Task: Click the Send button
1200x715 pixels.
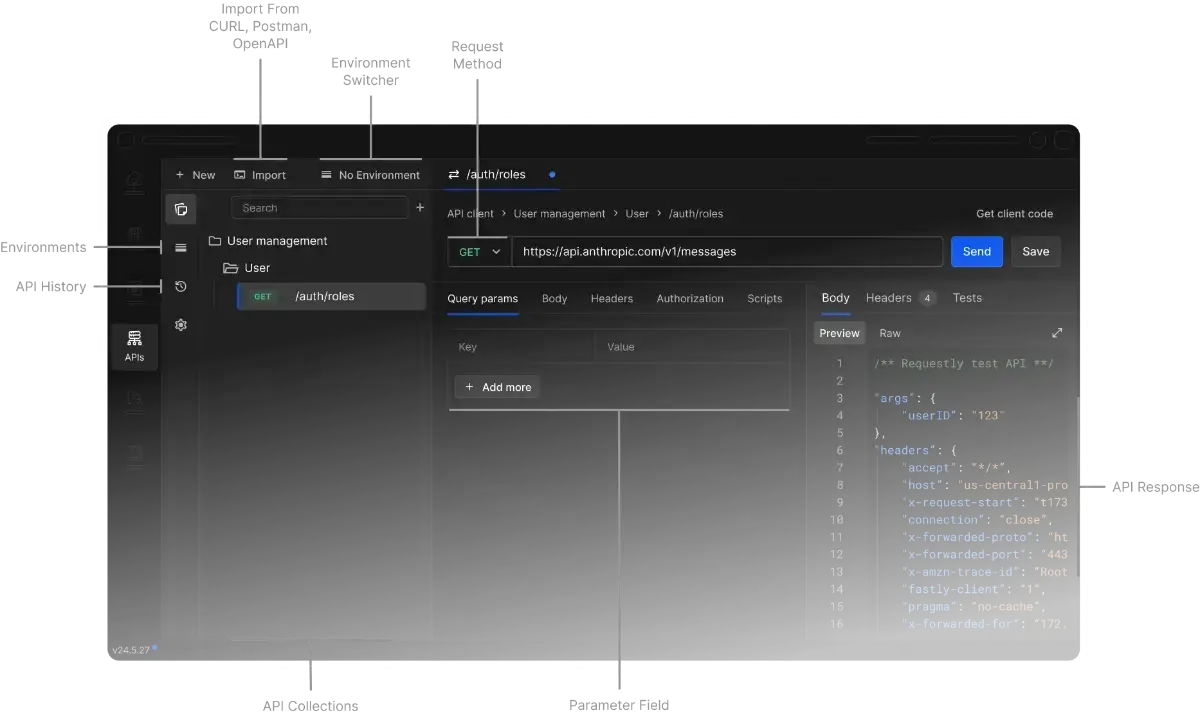Action: click(977, 251)
